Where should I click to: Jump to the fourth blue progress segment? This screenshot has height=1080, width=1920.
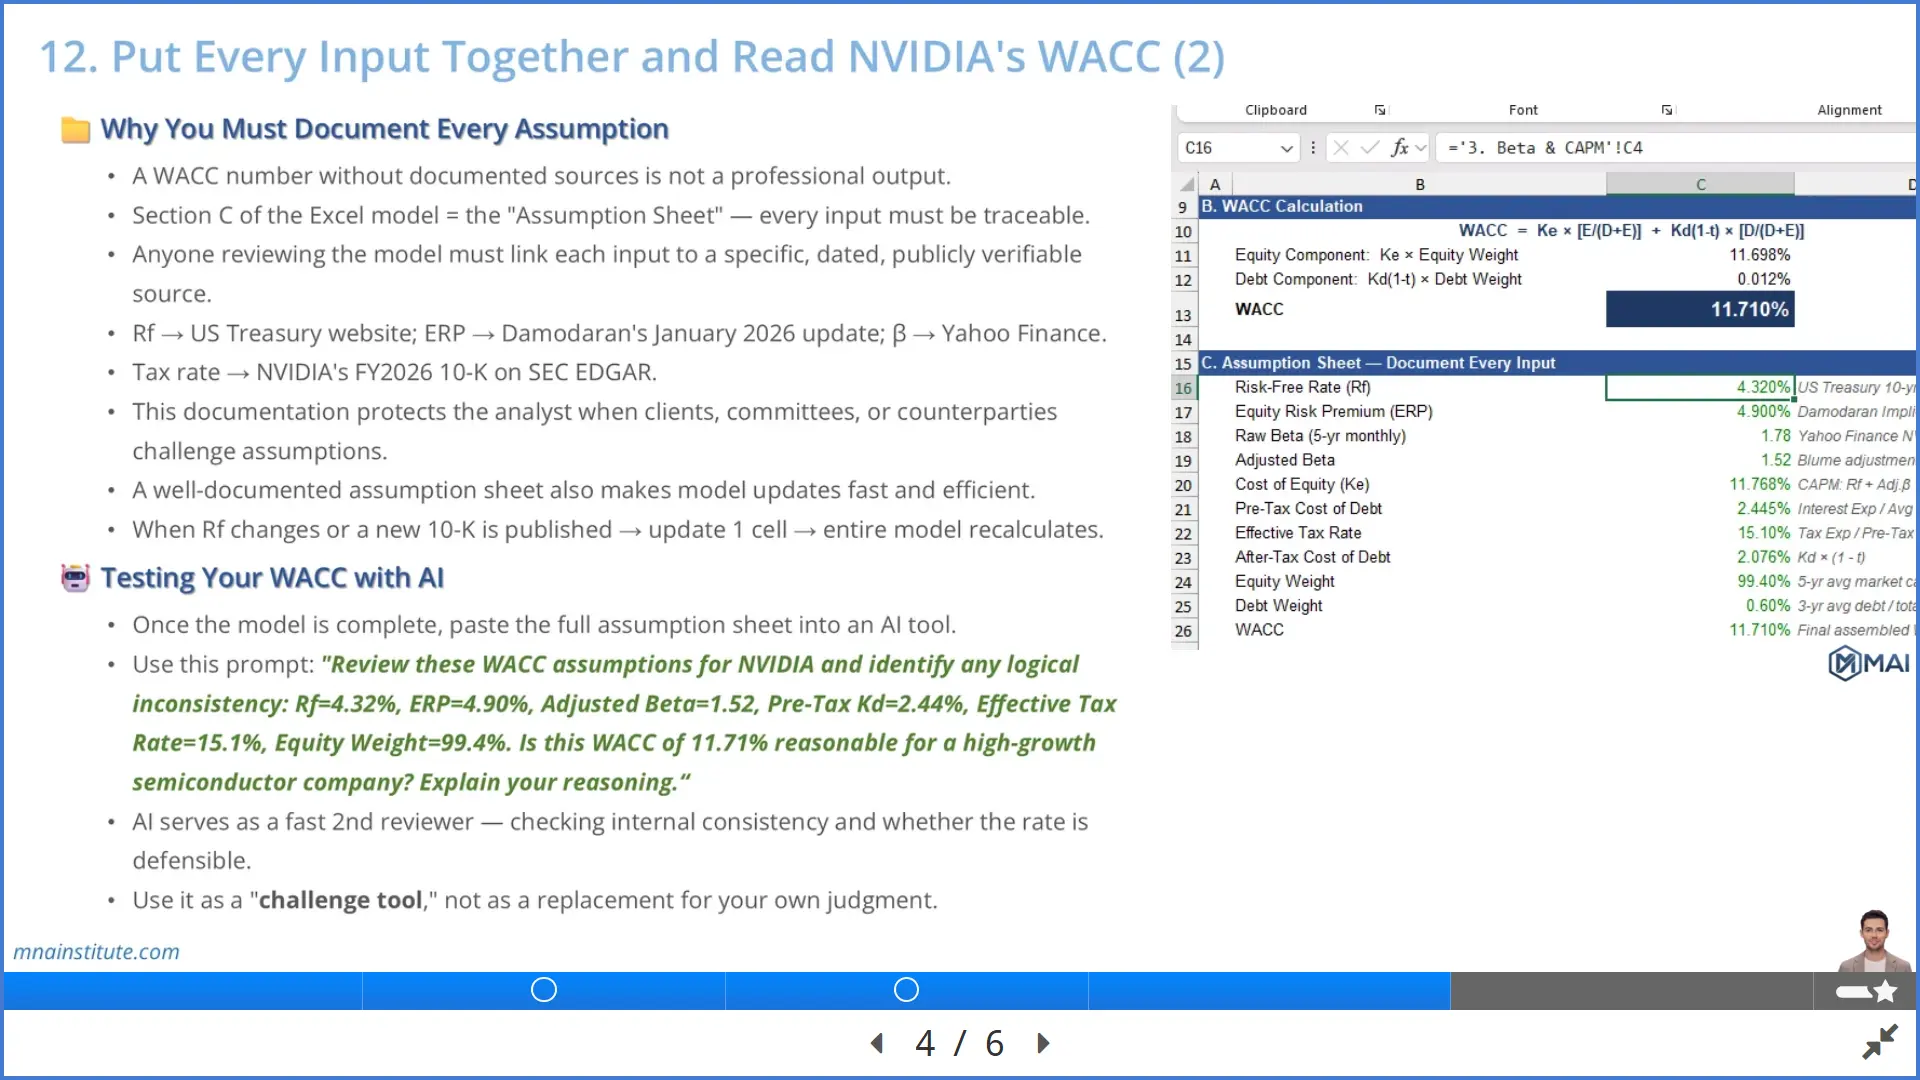click(1269, 990)
